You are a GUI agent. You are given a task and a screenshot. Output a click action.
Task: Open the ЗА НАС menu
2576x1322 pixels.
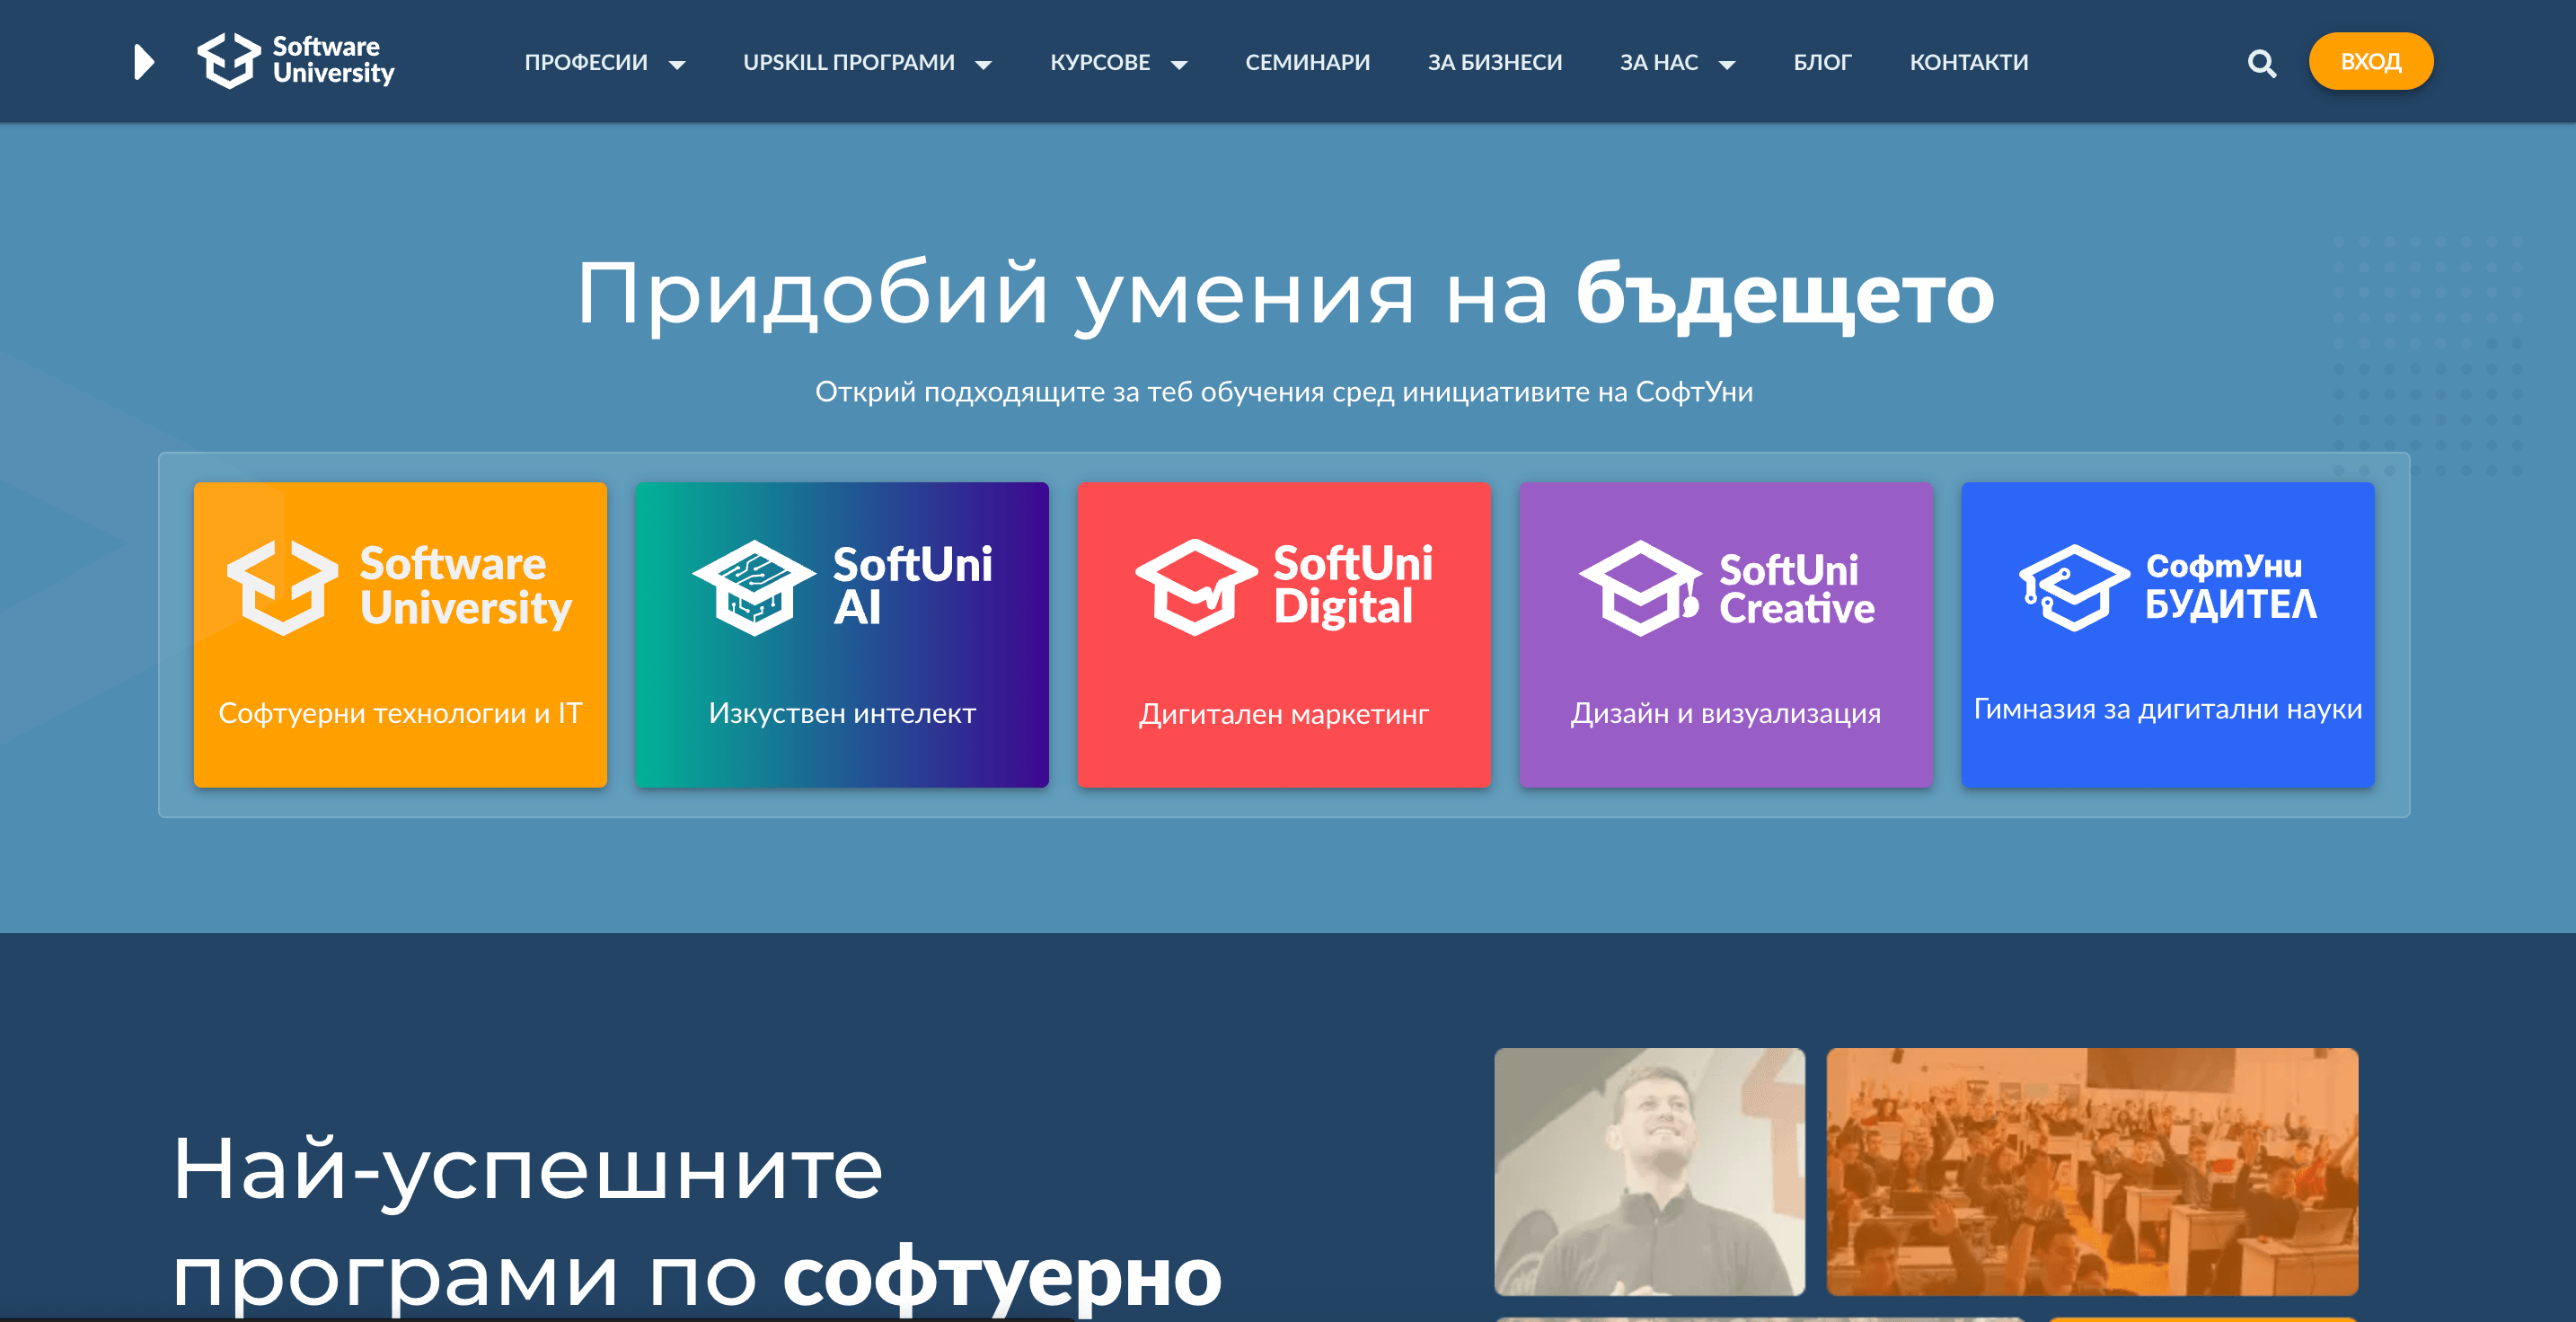1658,62
